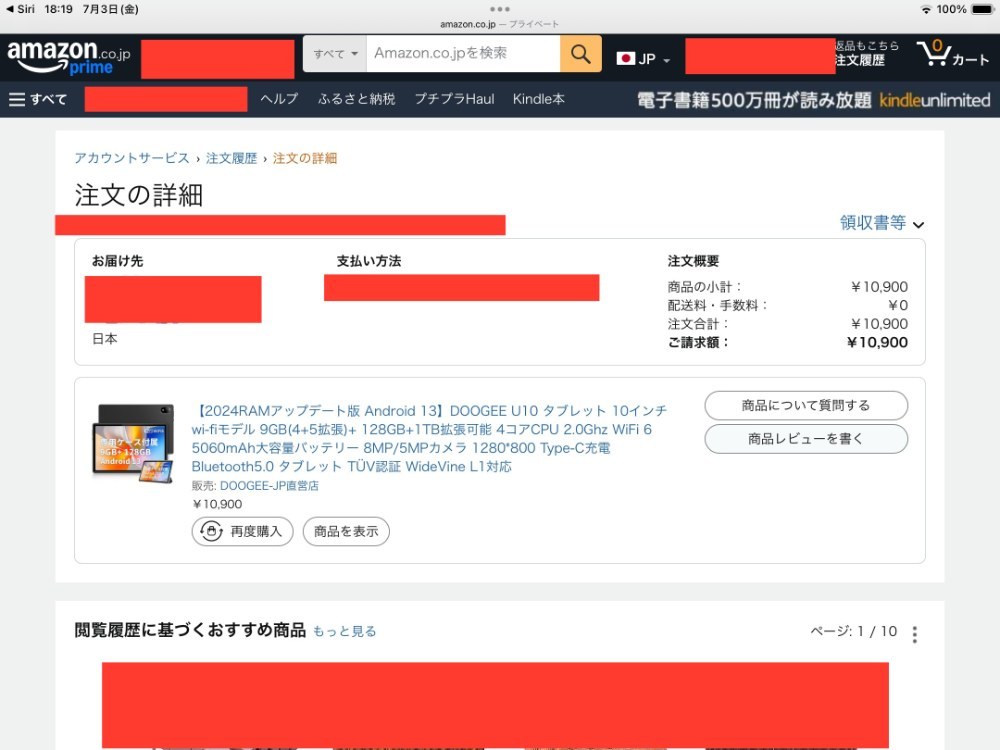The height and width of the screenshot is (750, 1000).
Task: Click 商品について質問する button
Action: pyautogui.click(x=806, y=406)
